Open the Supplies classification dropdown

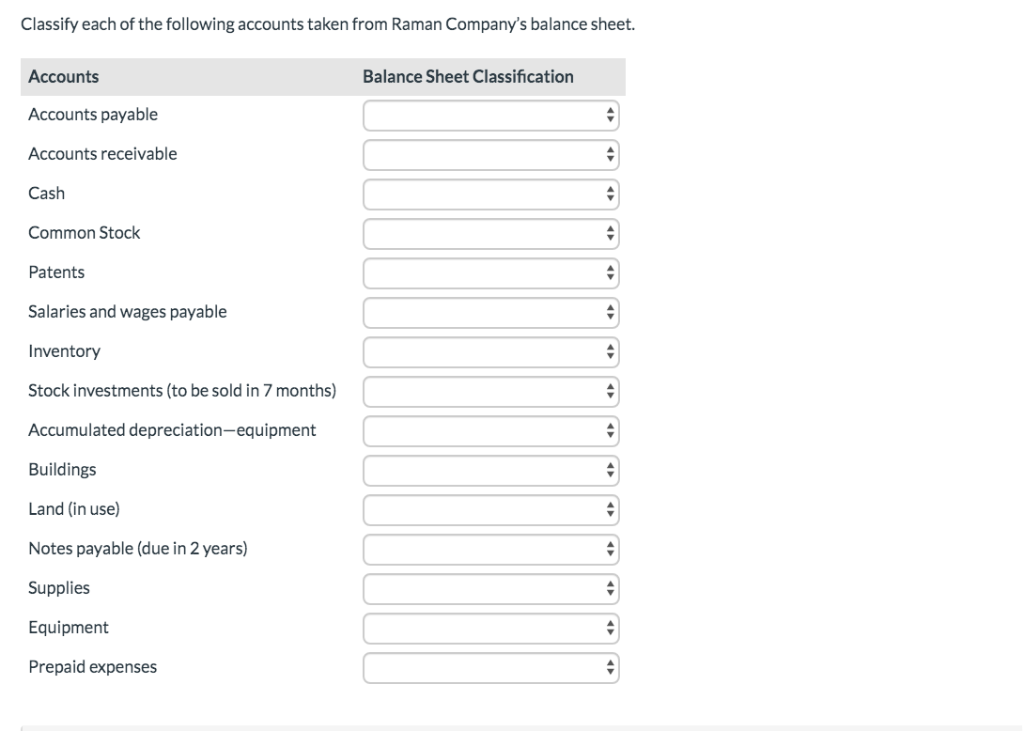tap(490, 588)
